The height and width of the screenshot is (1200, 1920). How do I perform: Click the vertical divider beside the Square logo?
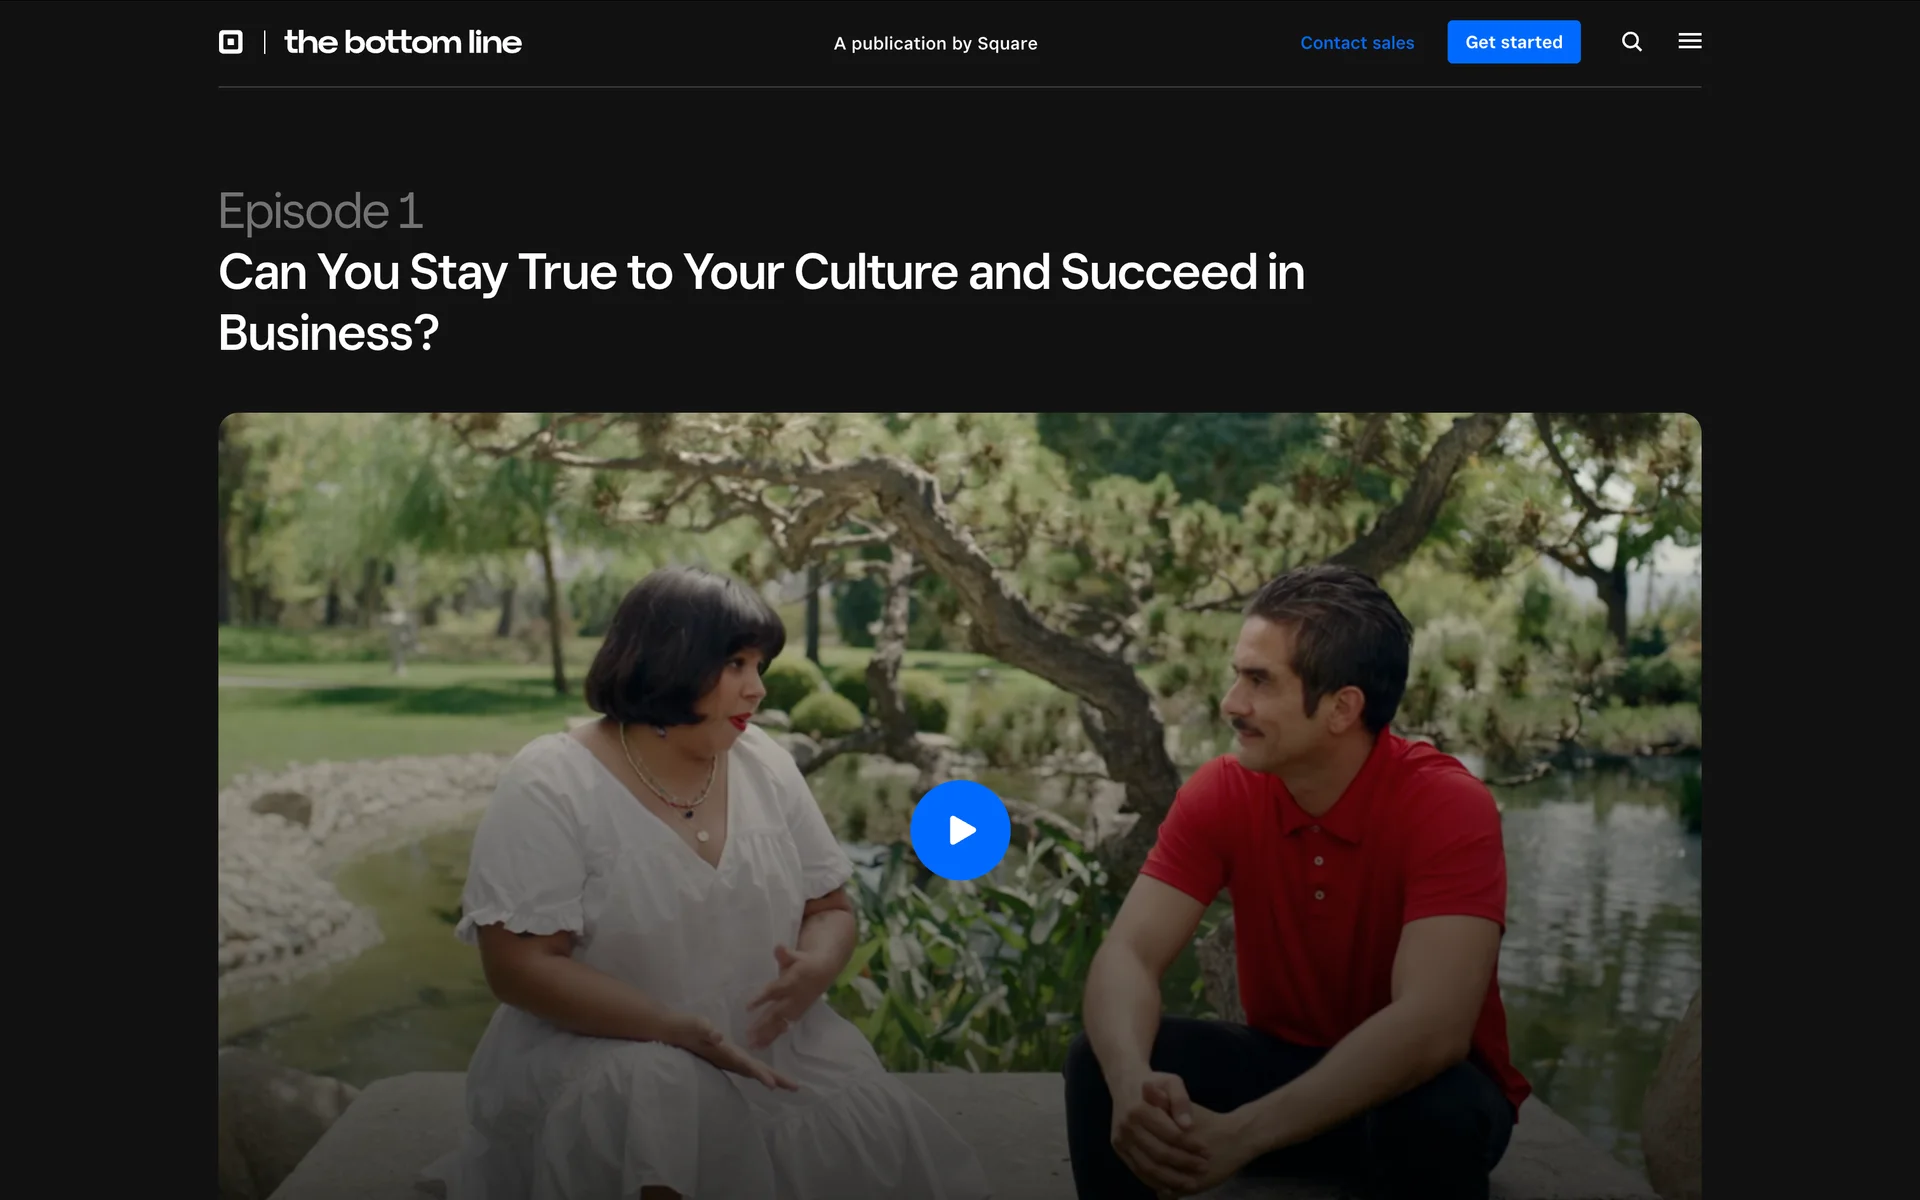click(264, 42)
